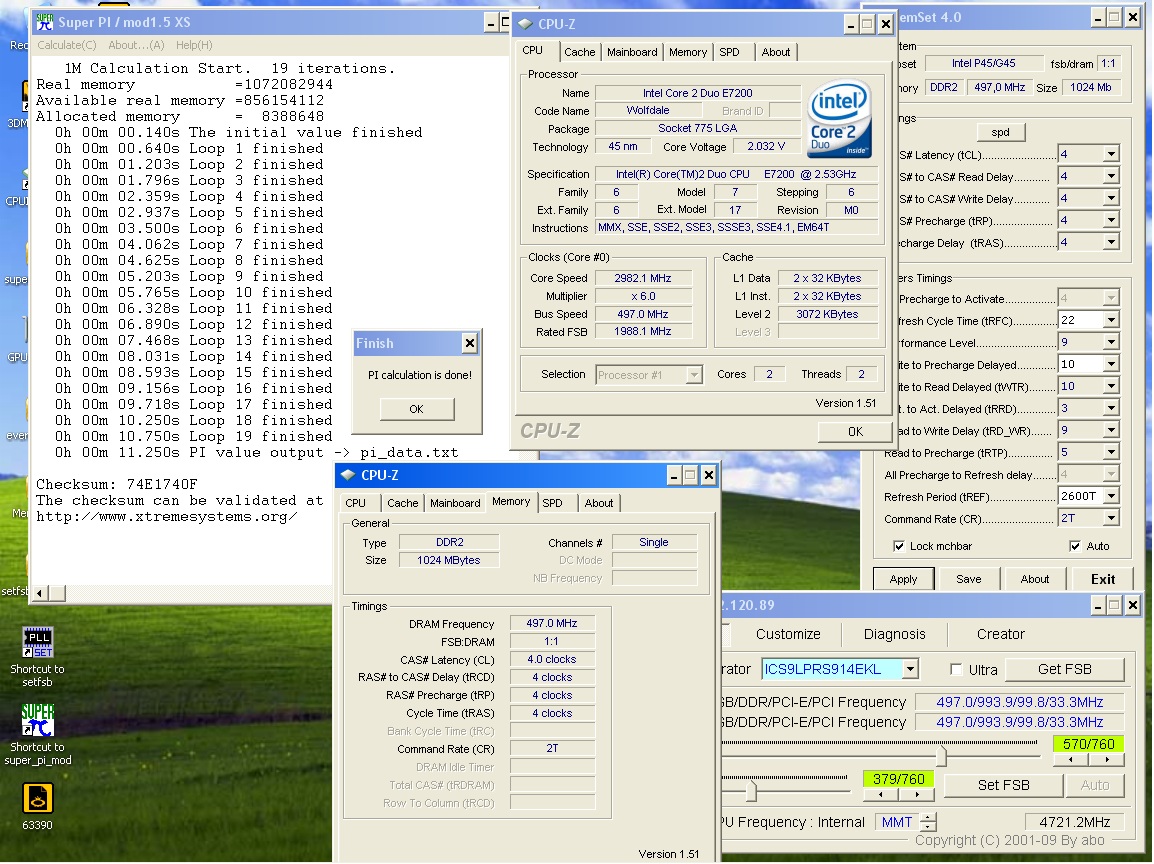Open Read to Precharge (tRTP) dropdown
This screenshot has width=1154, height=864.
pyautogui.click(x=1111, y=452)
